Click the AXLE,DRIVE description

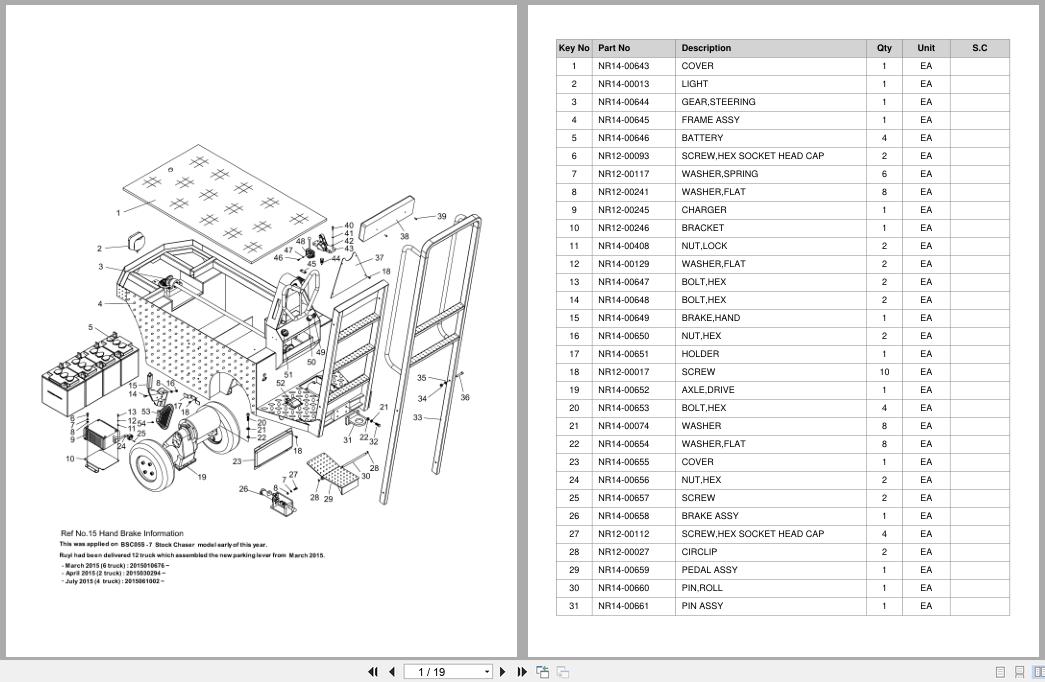708,390
